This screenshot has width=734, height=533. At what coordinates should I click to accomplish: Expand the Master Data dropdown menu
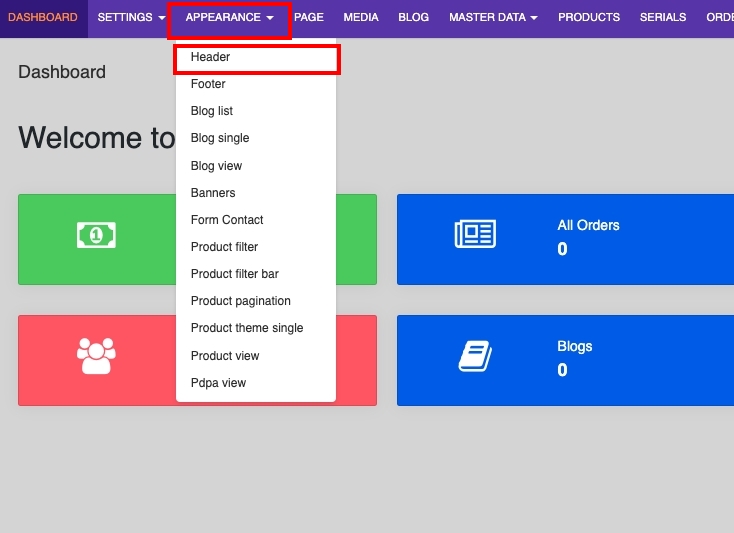(x=493, y=17)
